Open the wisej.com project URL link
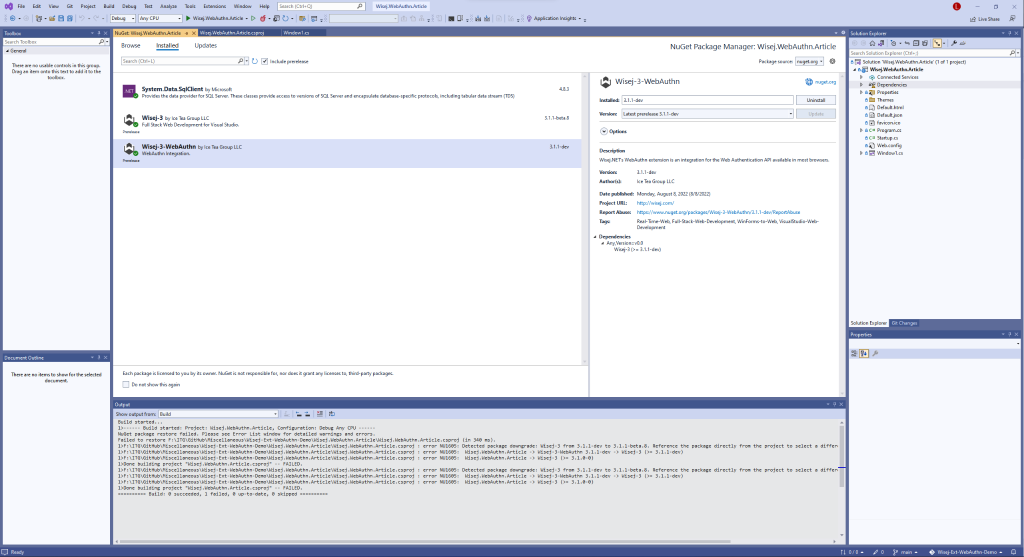The image size is (1024, 557). 655,203
